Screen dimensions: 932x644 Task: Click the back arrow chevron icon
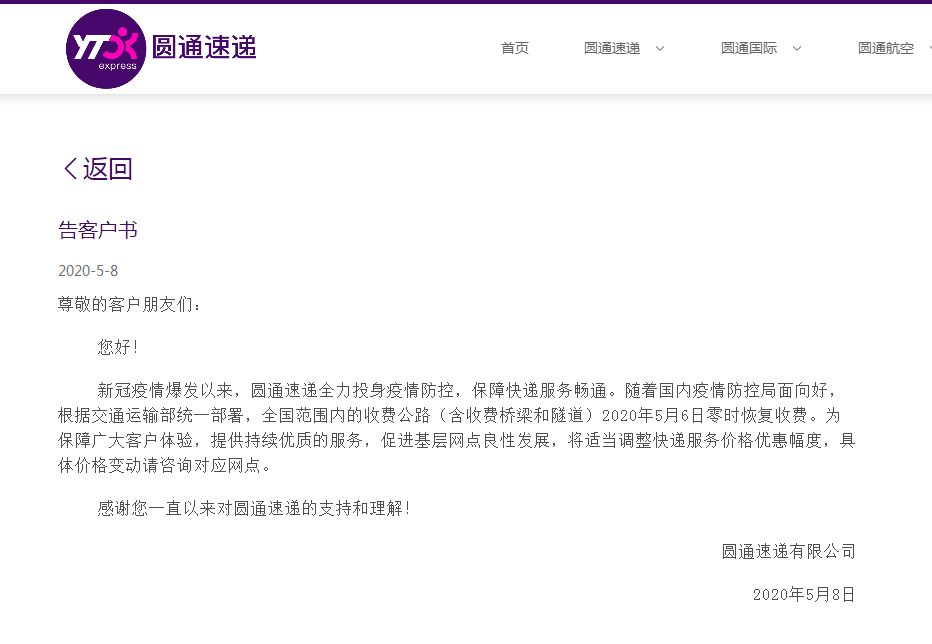(x=70, y=169)
